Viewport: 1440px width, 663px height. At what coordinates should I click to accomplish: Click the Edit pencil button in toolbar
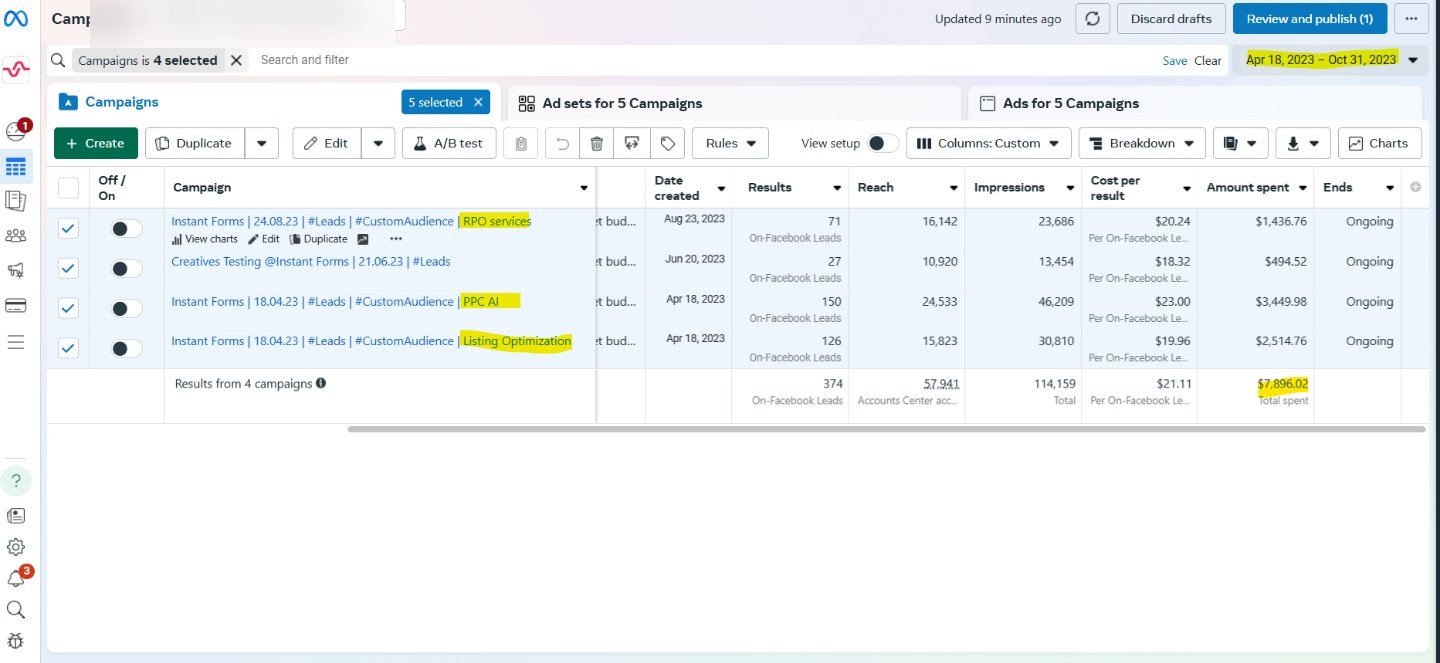(327, 143)
